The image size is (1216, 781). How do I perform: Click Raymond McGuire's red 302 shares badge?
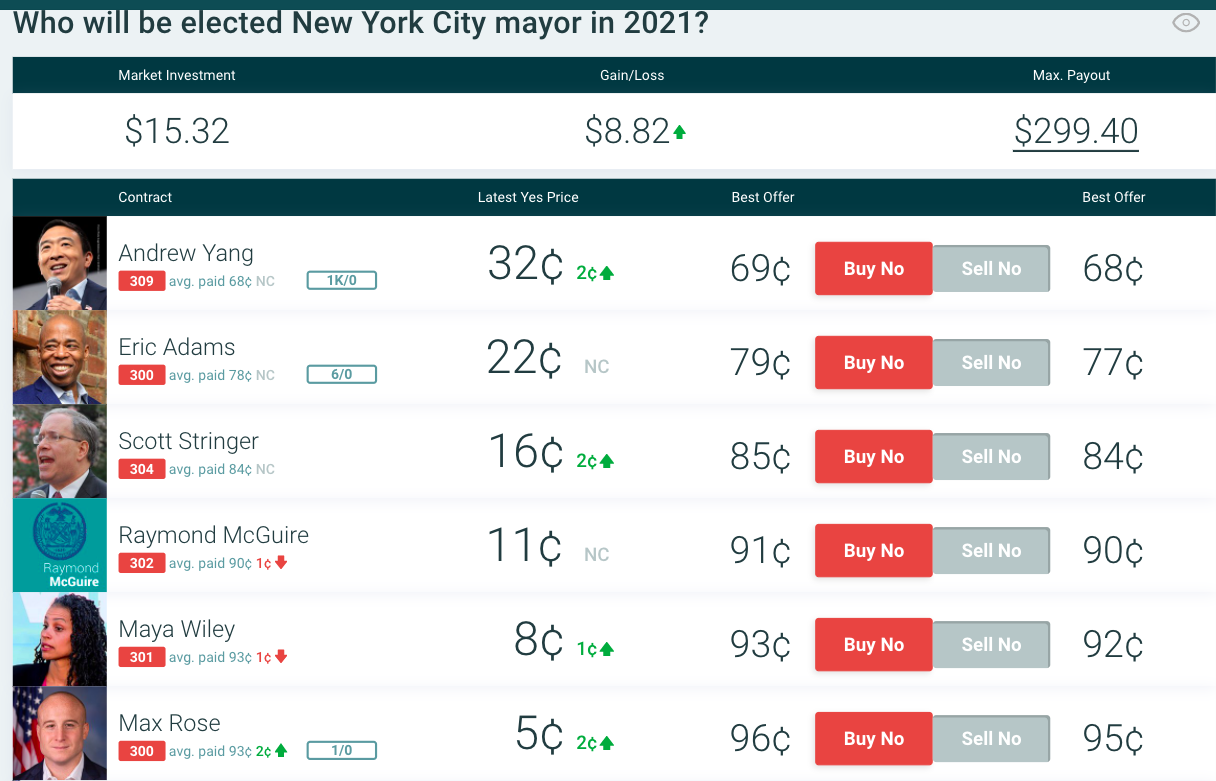pos(142,563)
